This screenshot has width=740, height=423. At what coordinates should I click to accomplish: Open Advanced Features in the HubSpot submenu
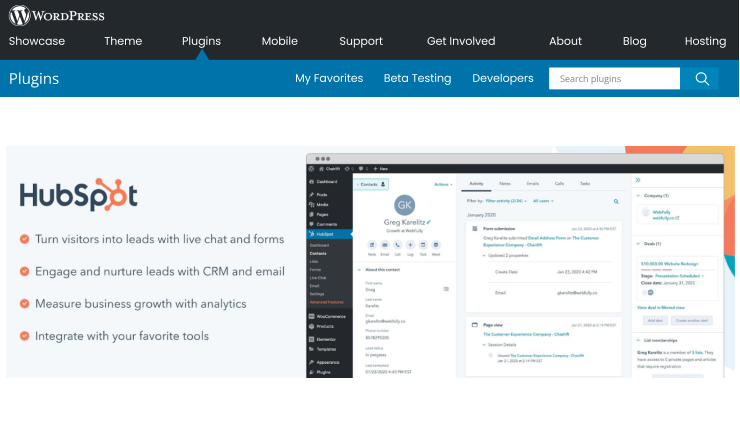tap(327, 302)
